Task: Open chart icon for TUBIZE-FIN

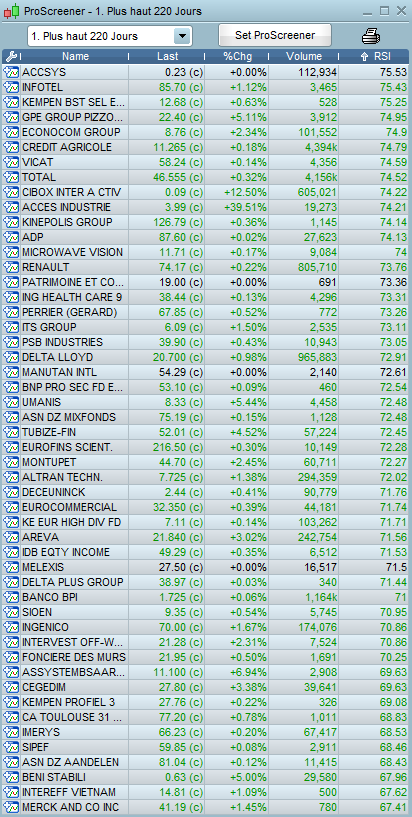Action: (11, 432)
